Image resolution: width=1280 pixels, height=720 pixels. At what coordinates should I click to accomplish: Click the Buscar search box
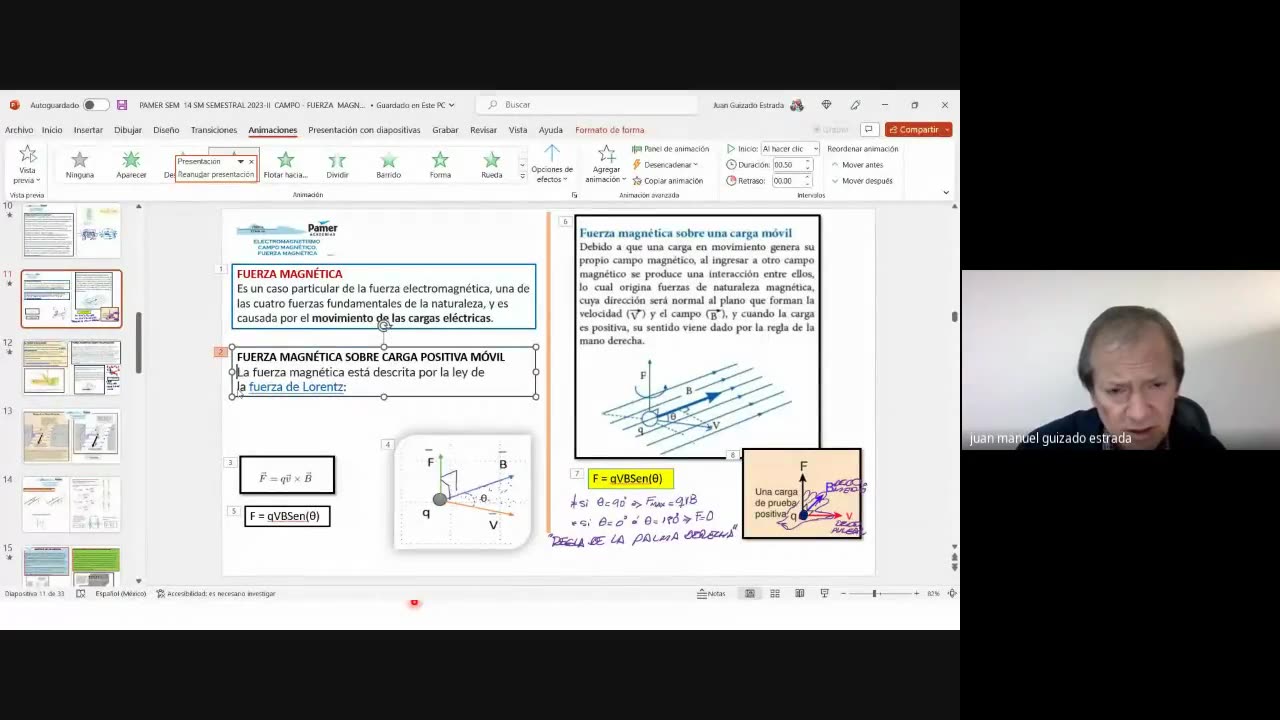(587, 105)
